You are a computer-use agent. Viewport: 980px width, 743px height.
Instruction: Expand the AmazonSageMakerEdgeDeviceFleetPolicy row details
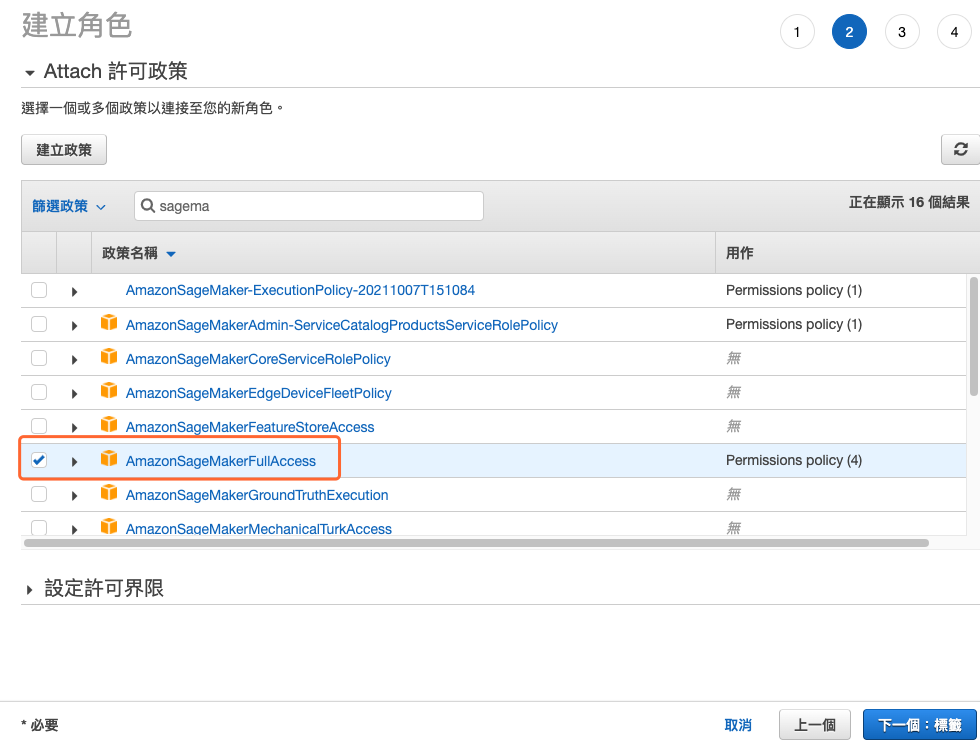click(x=74, y=394)
